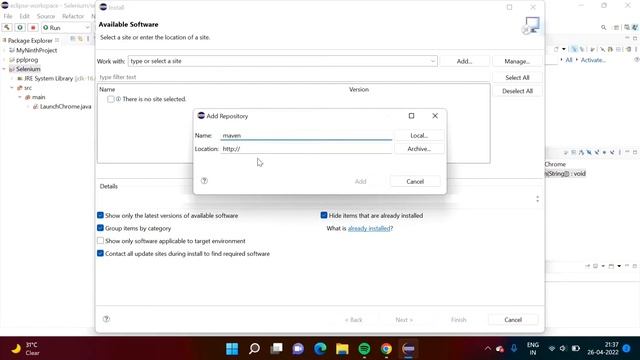640x360 pixels.
Task: Click the Local... button in Add Repository
Action: (x=419, y=136)
